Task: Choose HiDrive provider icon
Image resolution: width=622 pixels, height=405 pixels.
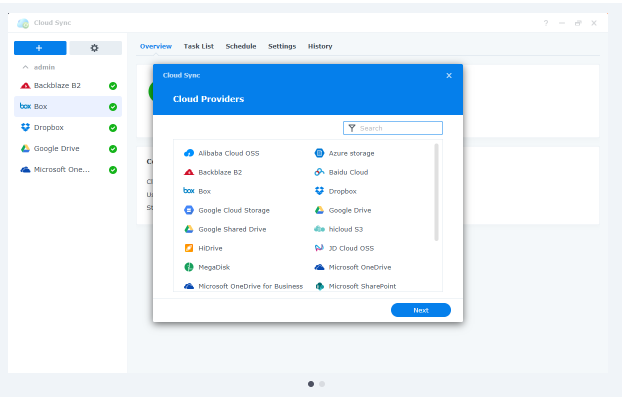Action: click(x=188, y=248)
